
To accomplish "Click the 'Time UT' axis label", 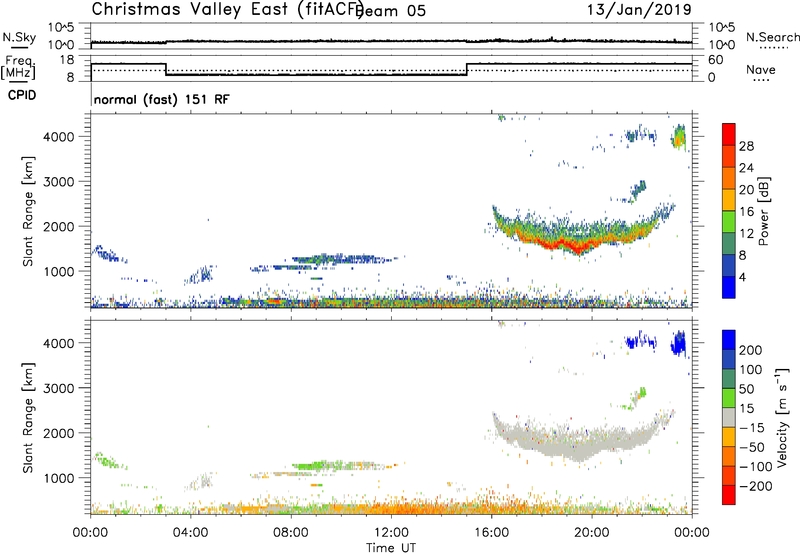I will tap(391, 548).
